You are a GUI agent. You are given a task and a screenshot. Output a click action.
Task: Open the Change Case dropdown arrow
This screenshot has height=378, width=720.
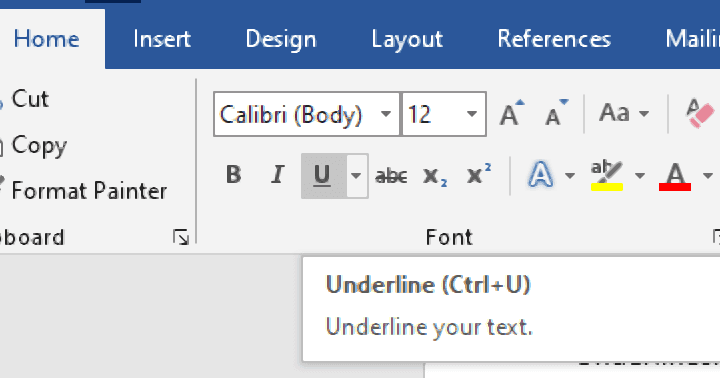644,113
